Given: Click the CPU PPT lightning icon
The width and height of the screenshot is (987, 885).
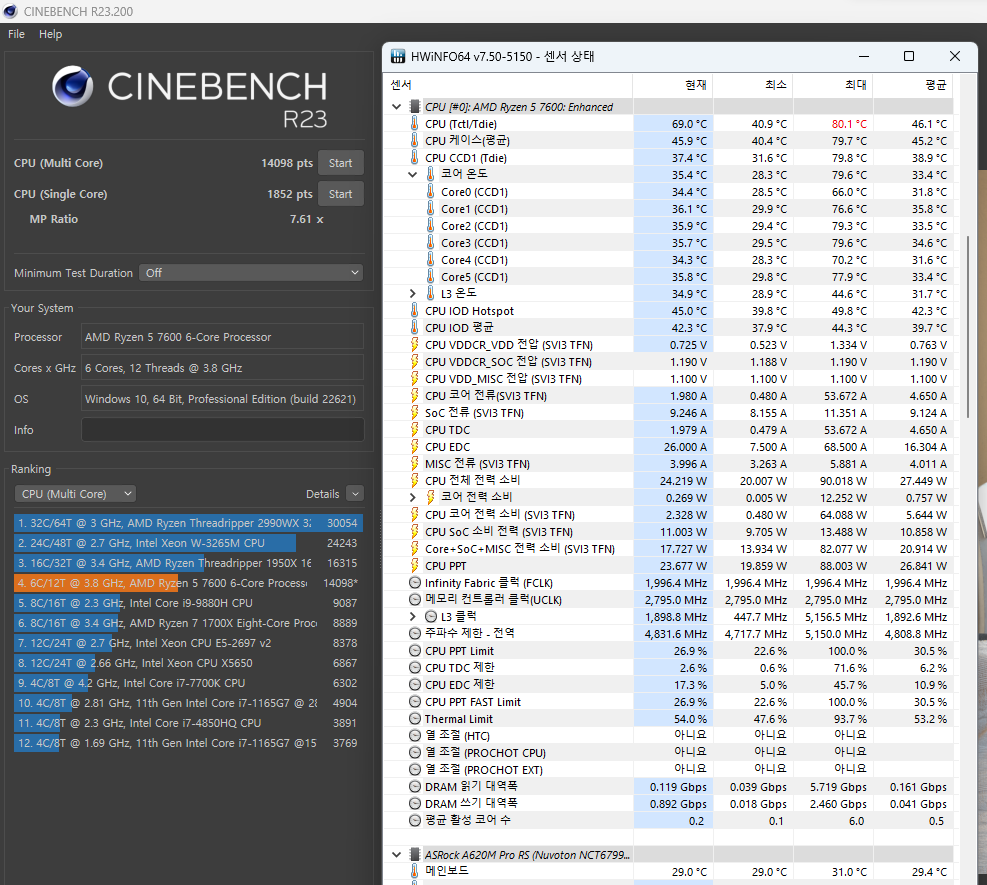Looking at the screenshot, I should (x=414, y=565).
